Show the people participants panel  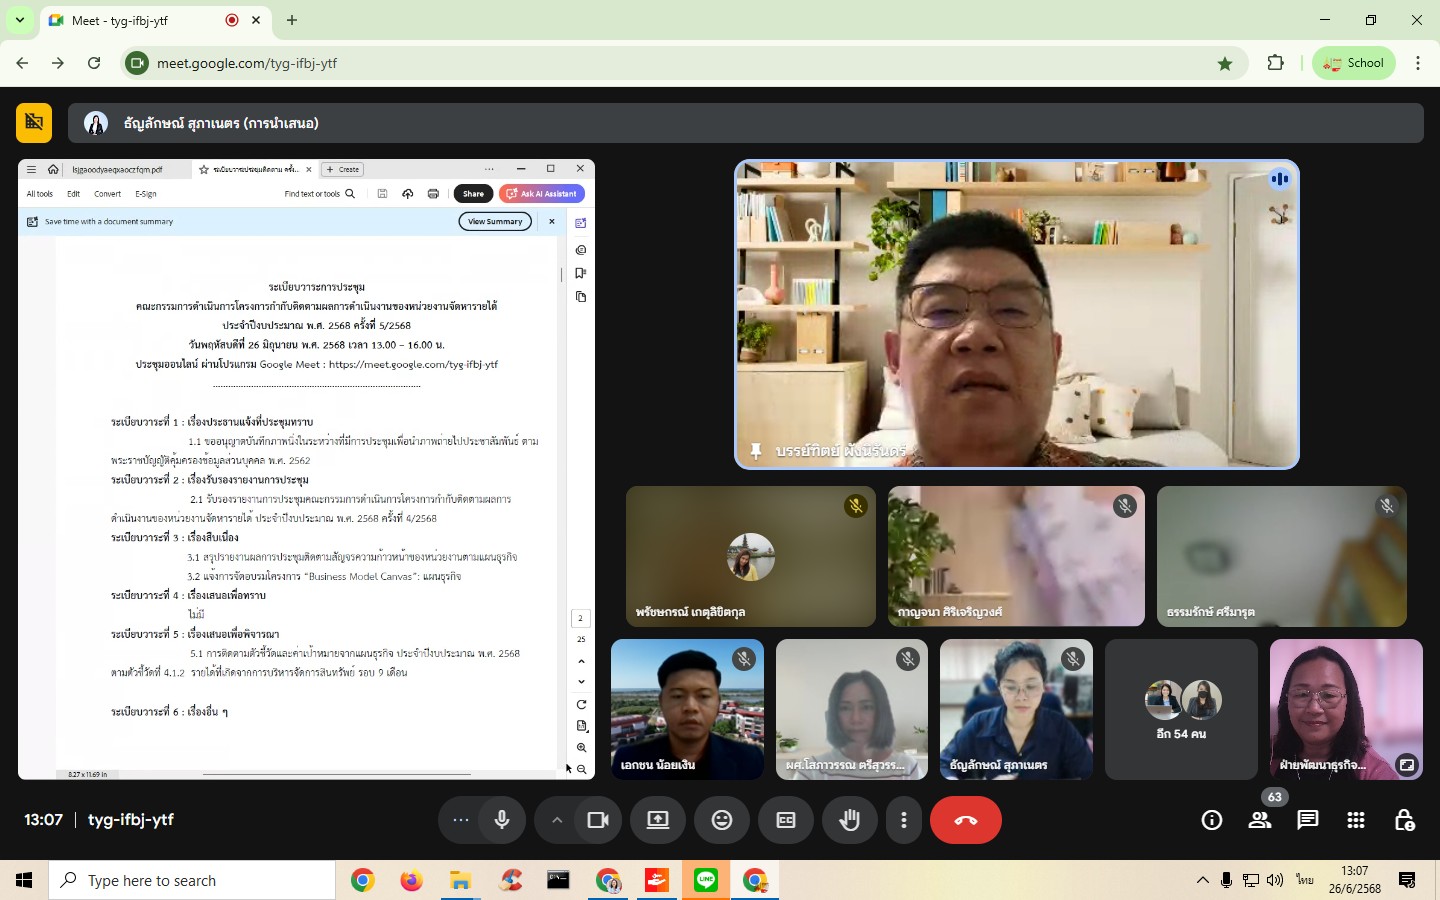point(1260,820)
